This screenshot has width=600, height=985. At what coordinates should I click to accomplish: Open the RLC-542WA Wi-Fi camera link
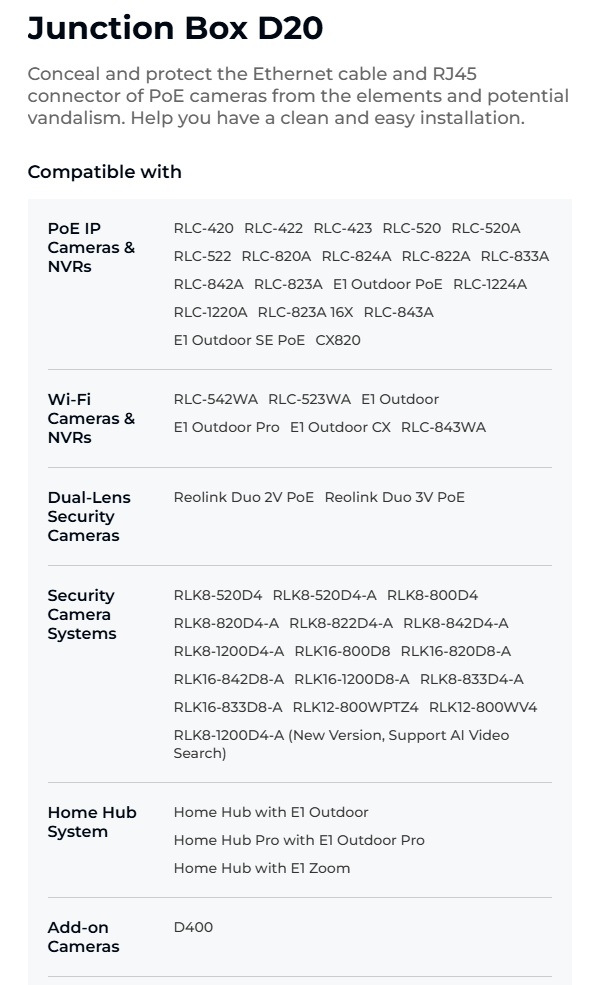tap(215, 399)
